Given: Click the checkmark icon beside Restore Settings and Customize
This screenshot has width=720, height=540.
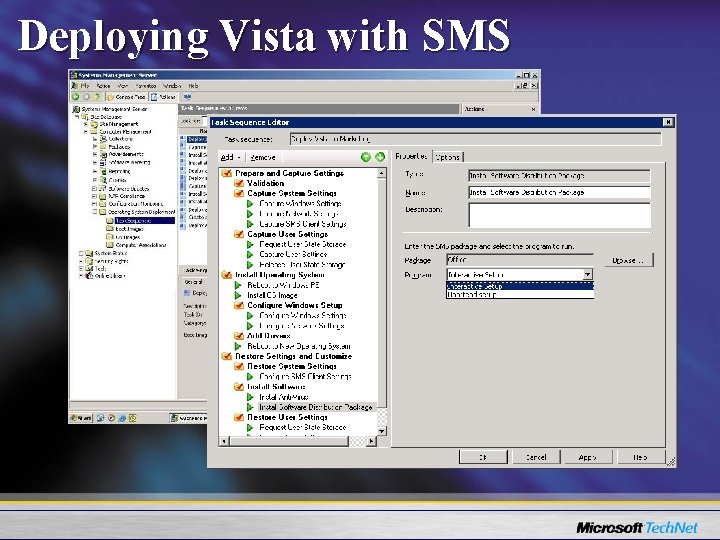Looking at the screenshot, I should 226,356.
